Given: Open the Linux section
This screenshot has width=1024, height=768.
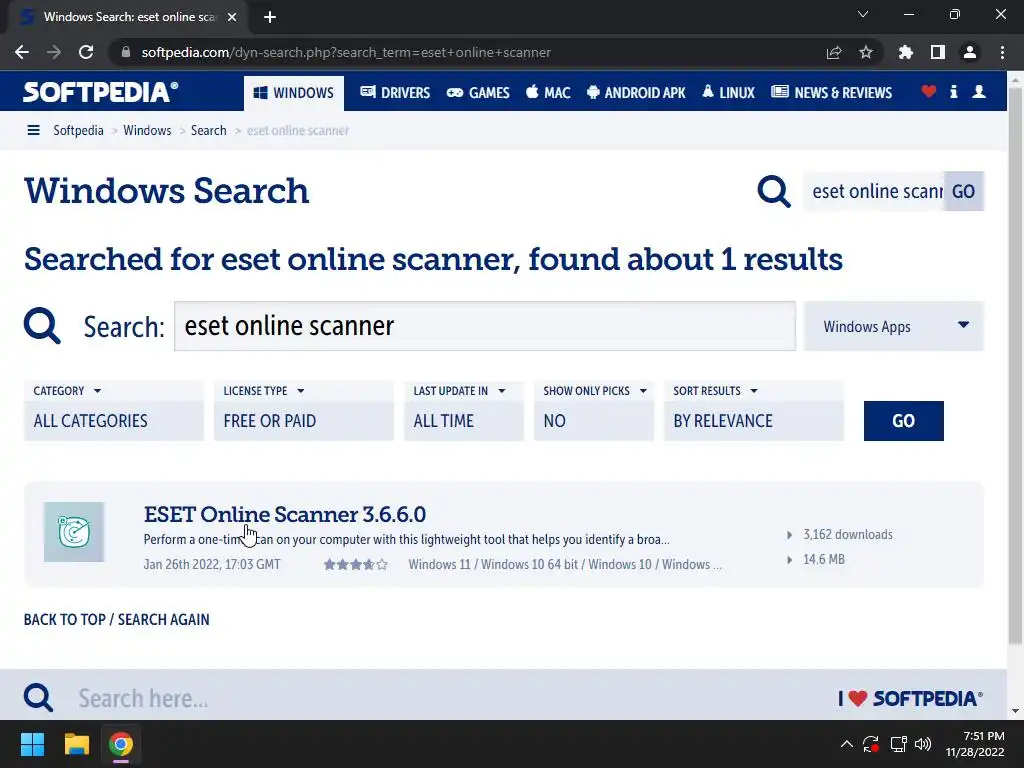Looking at the screenshot, I should tap(729, 93).
